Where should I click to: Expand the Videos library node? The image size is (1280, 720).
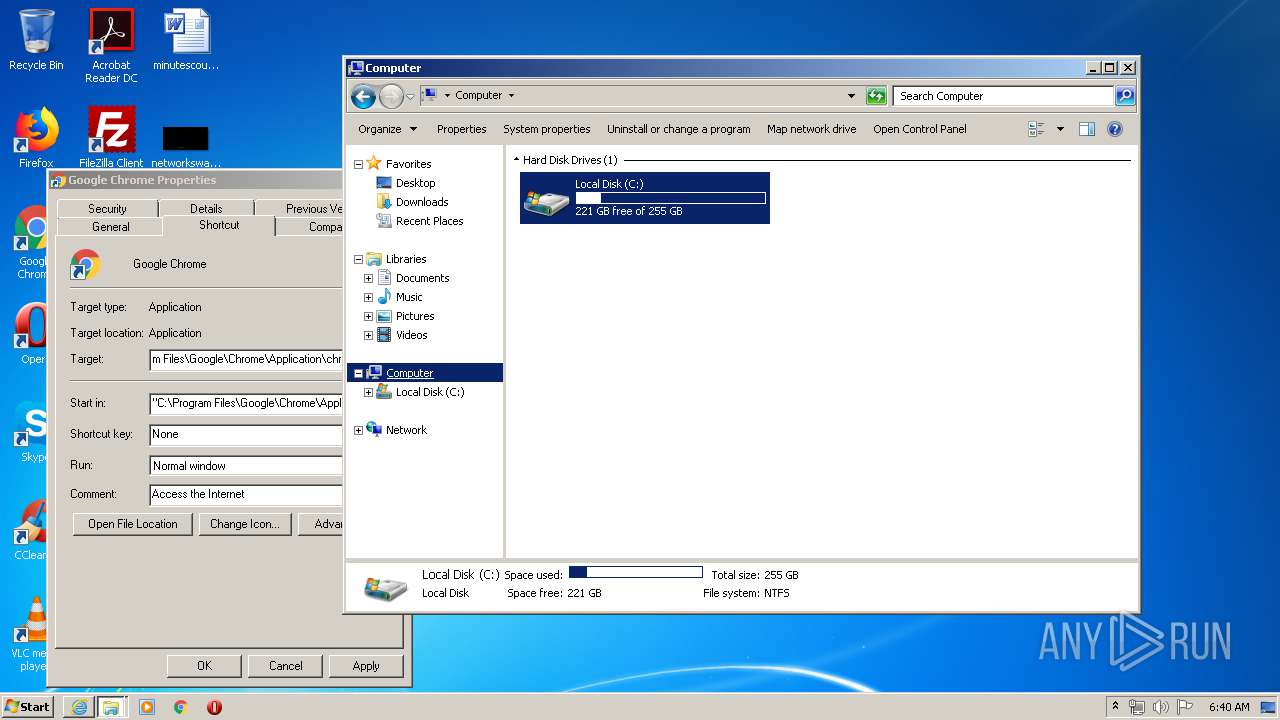(368, 335)
